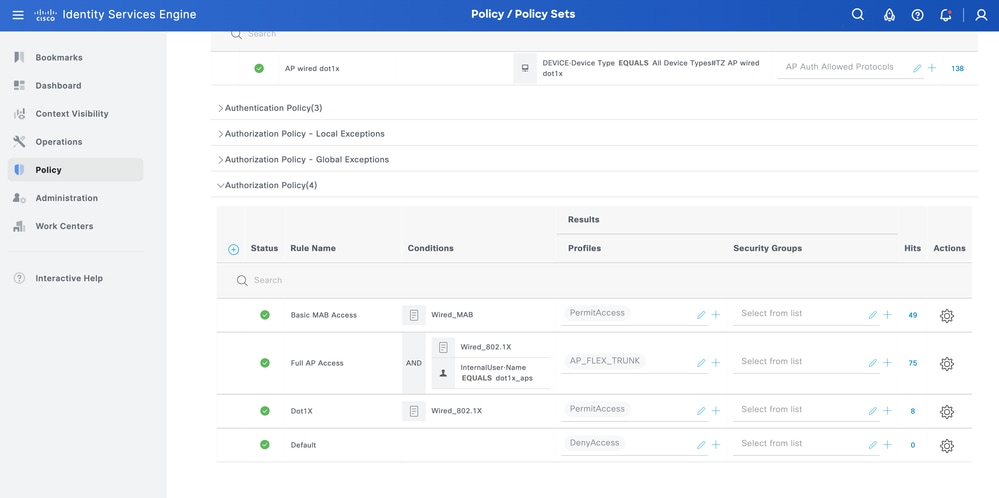Open hits count 49 for Basic MAB Access
Image resolution: width=999 pixels, height=498 pixels.
click(x=912, y=315)
